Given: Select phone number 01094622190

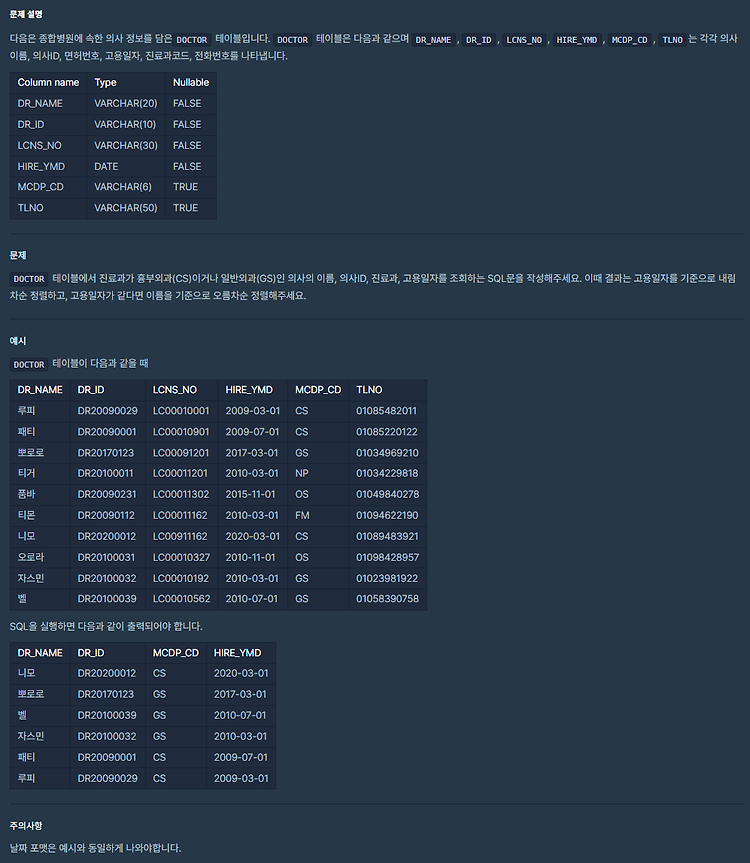Looking at the screenshot, I should [387, 515].
